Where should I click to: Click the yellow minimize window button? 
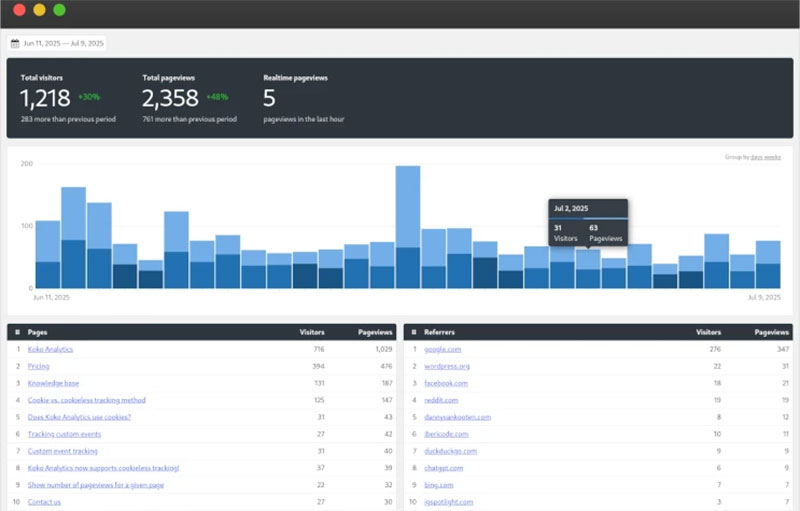click(39, 10)
